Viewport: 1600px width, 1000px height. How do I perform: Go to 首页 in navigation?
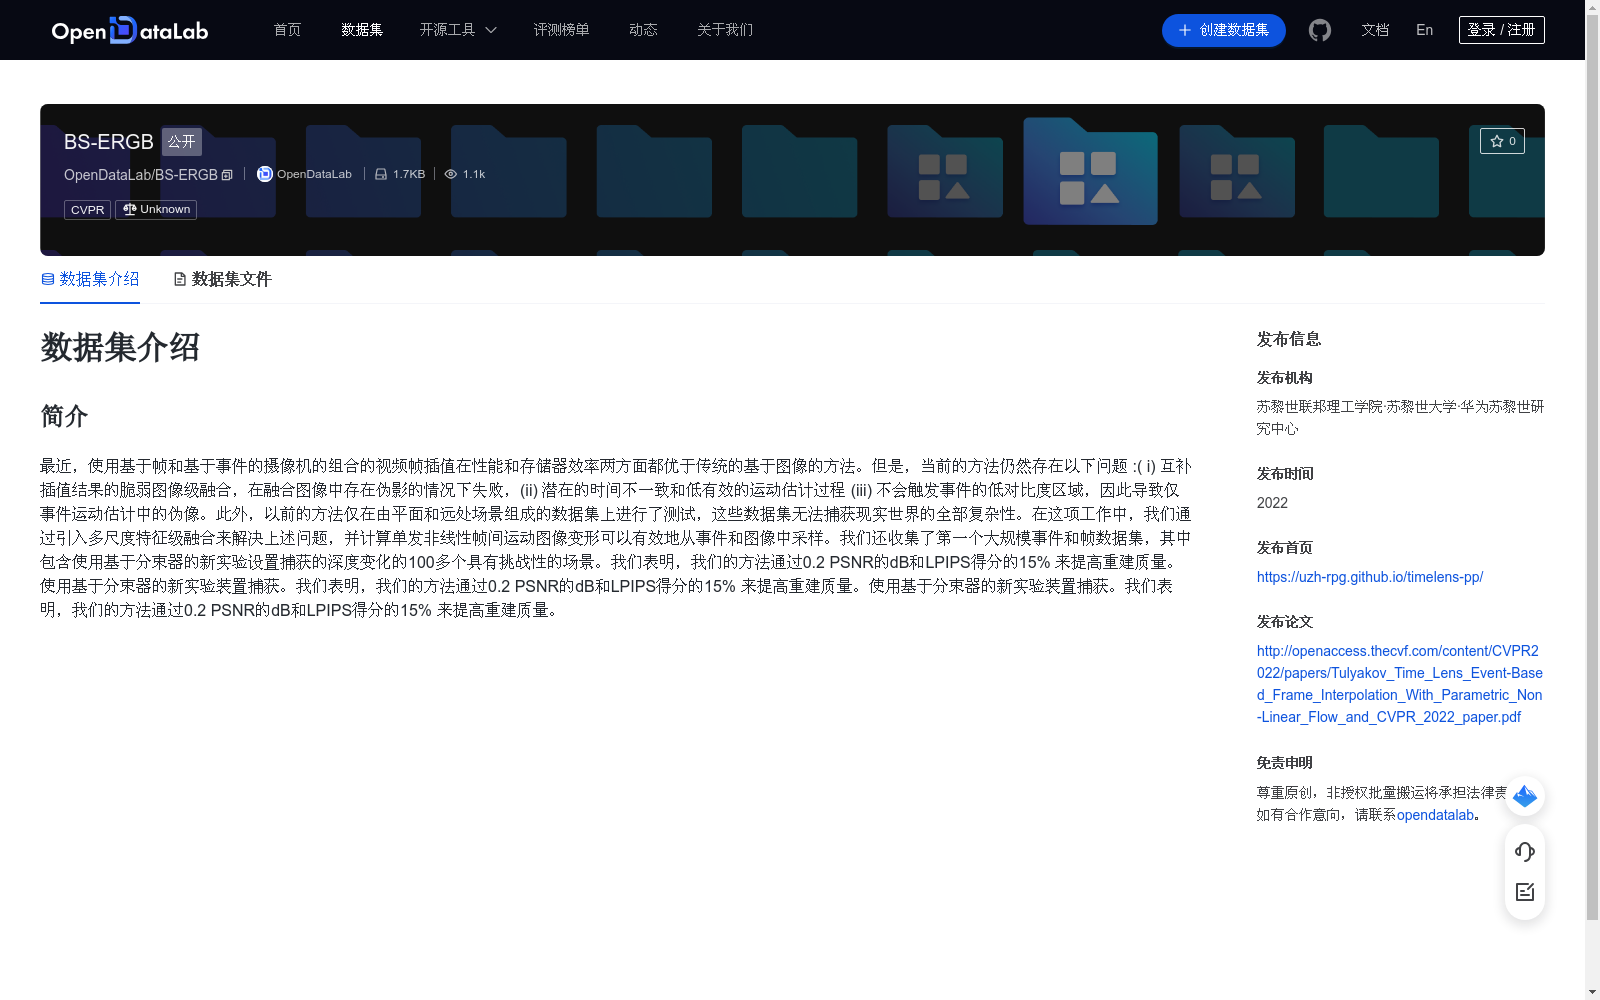pyautogui.click(x=288, y=30)
